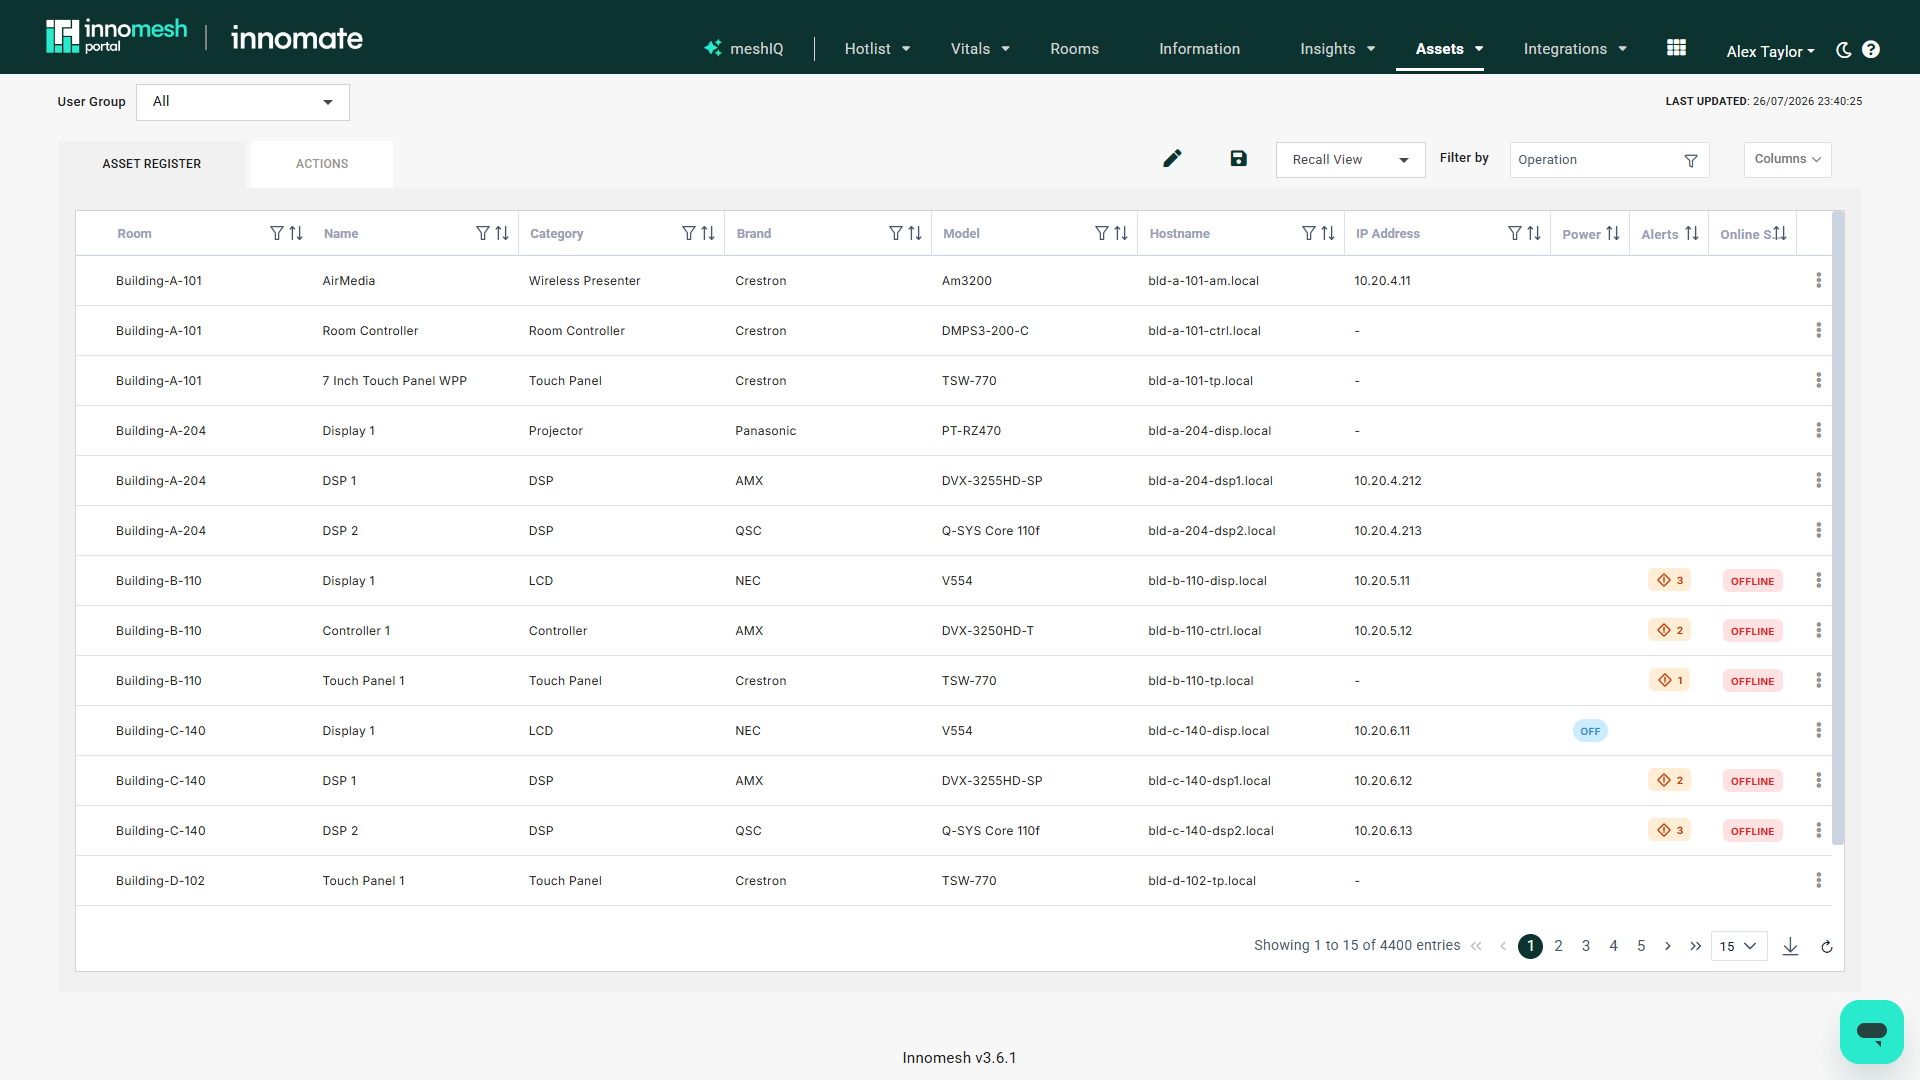Select the Asset Register tab
Image resolution: width=1920 pixels, height=1080 pixels.
tap(152, 164)
